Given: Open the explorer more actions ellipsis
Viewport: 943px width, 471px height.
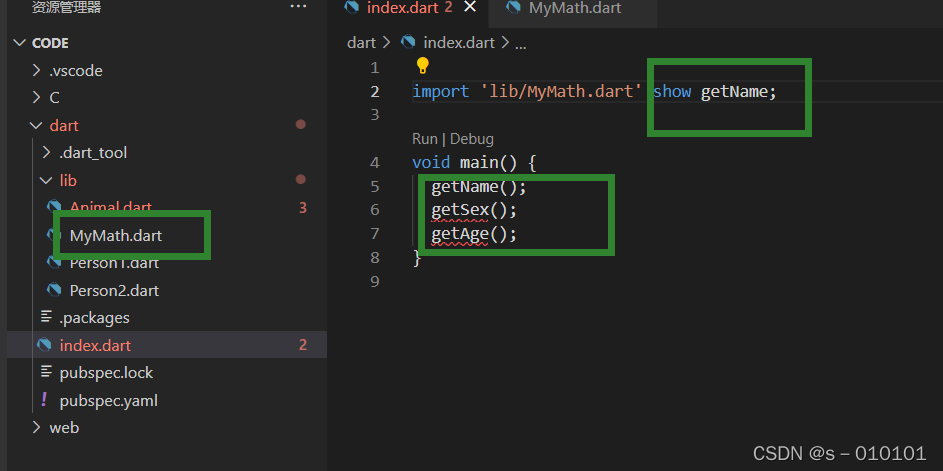Looking at the screenshot, I should point(298,7).
